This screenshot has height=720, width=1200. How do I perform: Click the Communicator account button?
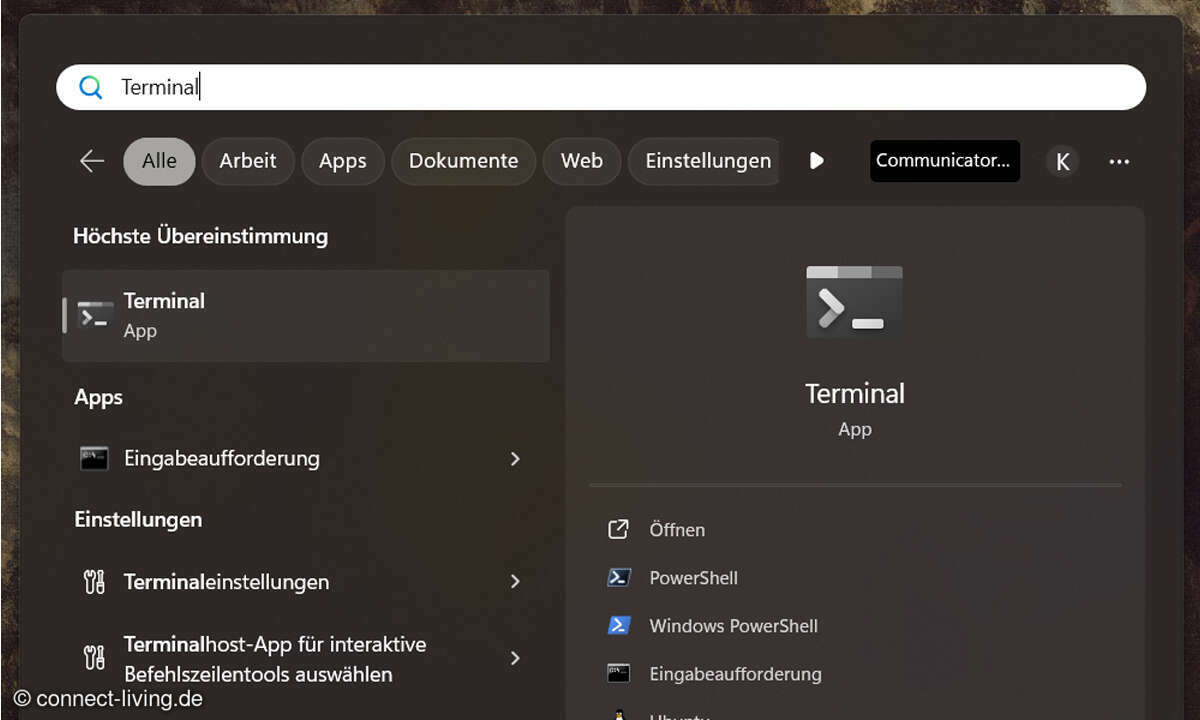click(945, 161)
